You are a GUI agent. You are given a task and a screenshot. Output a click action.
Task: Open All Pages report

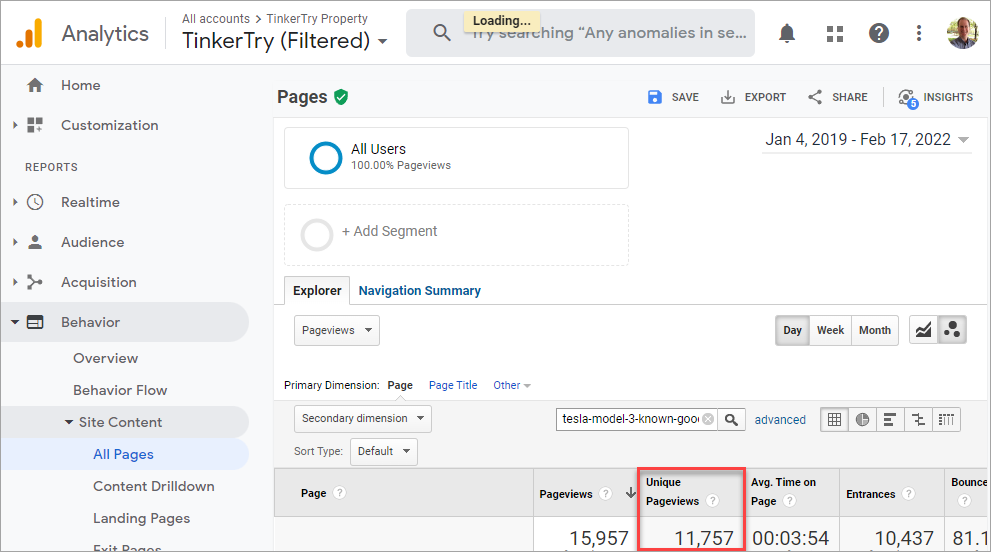(x=123, y=454)
